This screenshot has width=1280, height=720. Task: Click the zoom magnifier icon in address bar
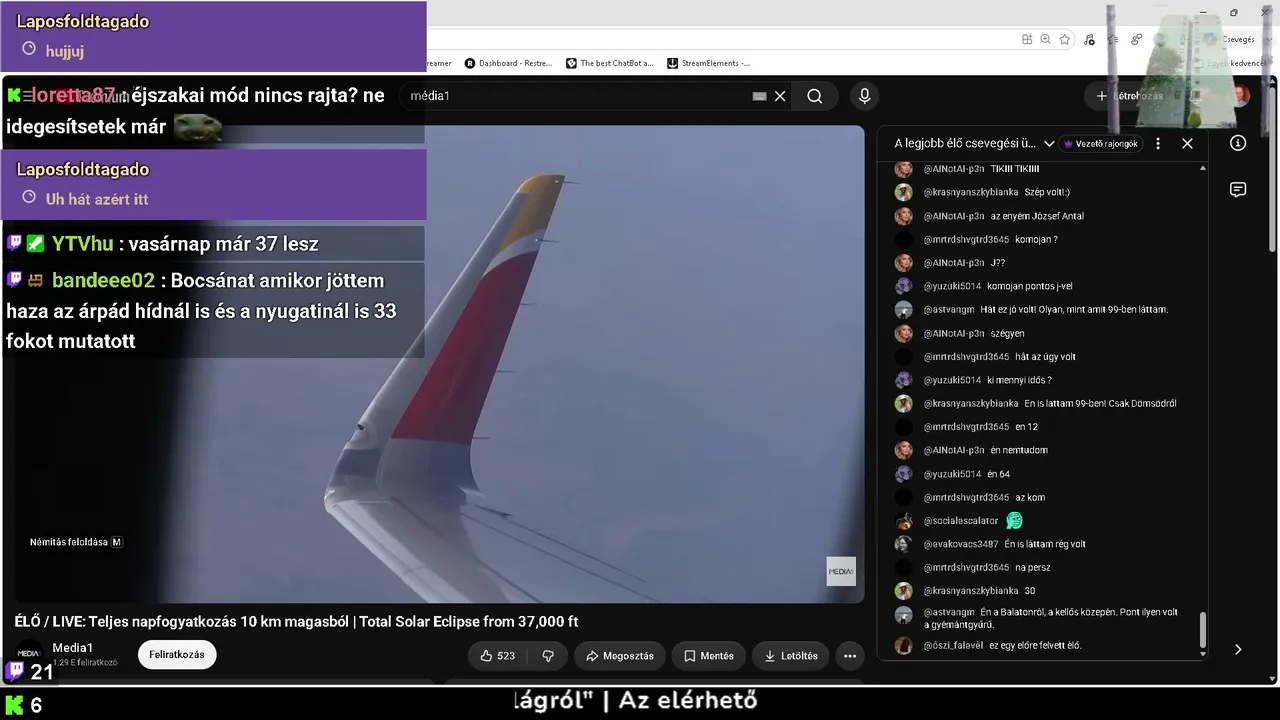(1046, 39)
